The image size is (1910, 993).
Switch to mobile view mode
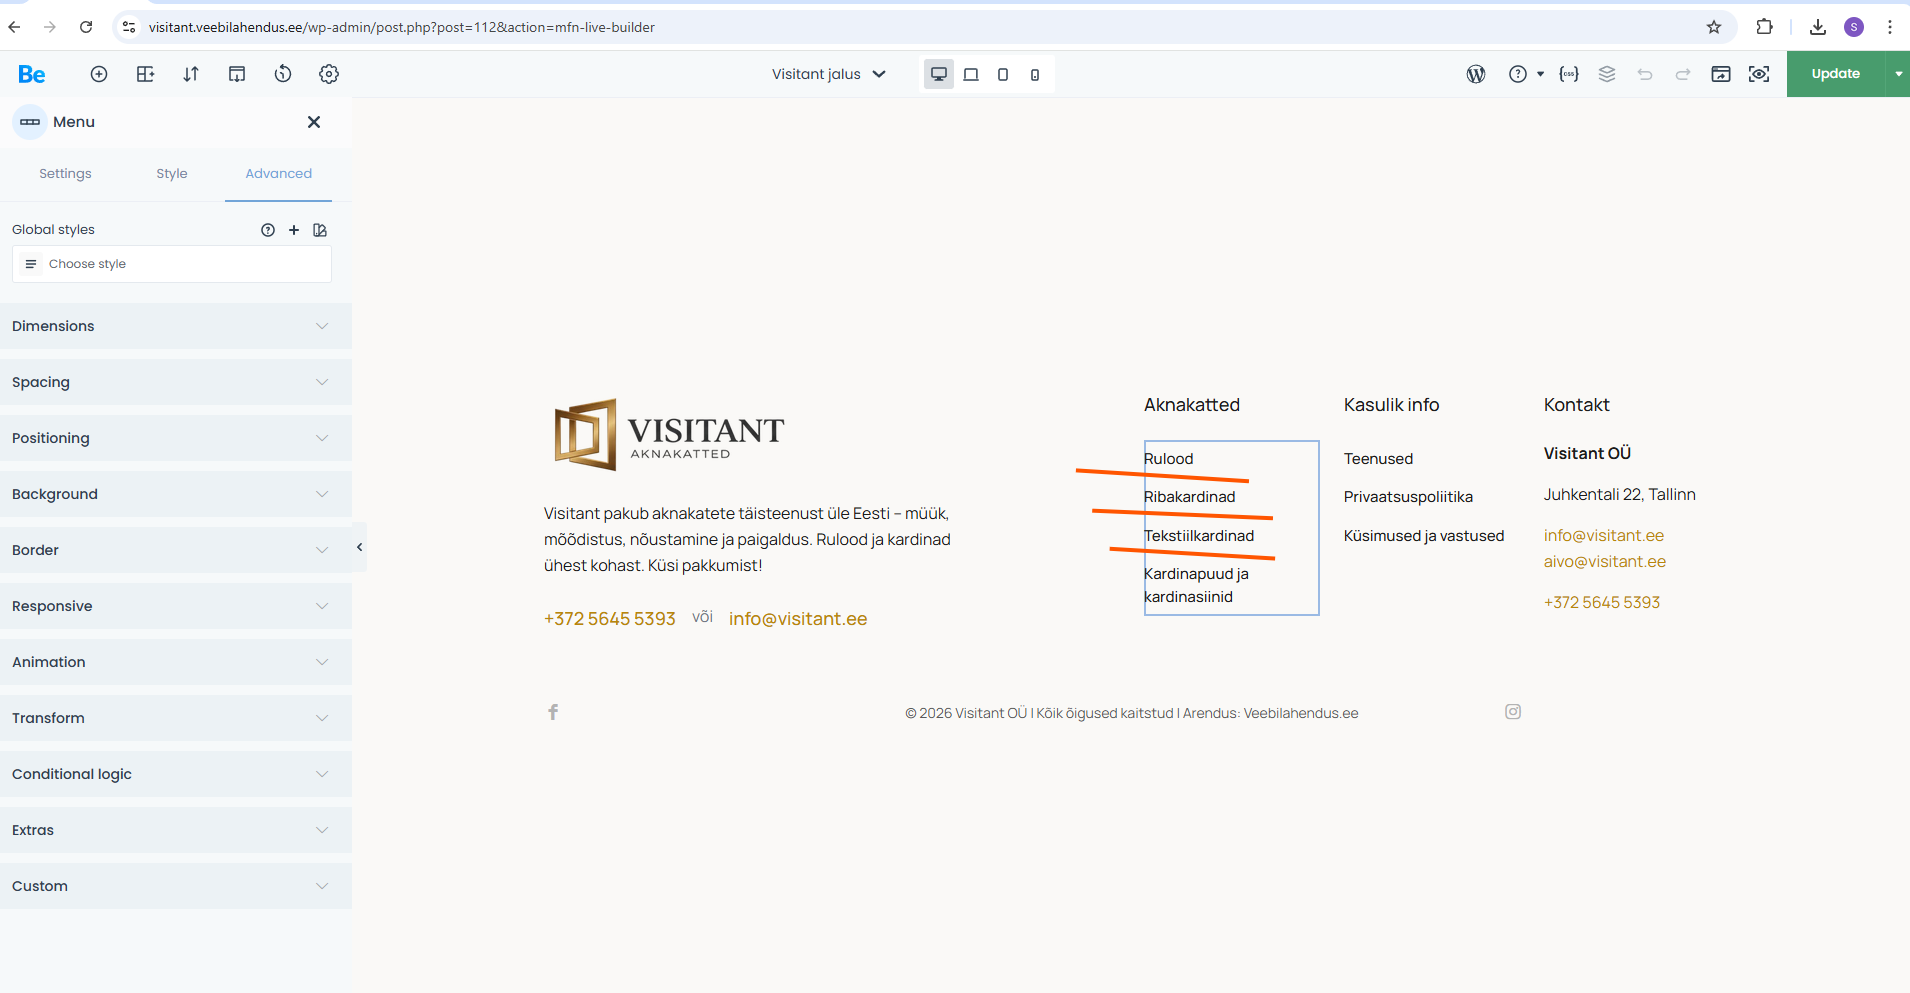(x=1035, y=74)
